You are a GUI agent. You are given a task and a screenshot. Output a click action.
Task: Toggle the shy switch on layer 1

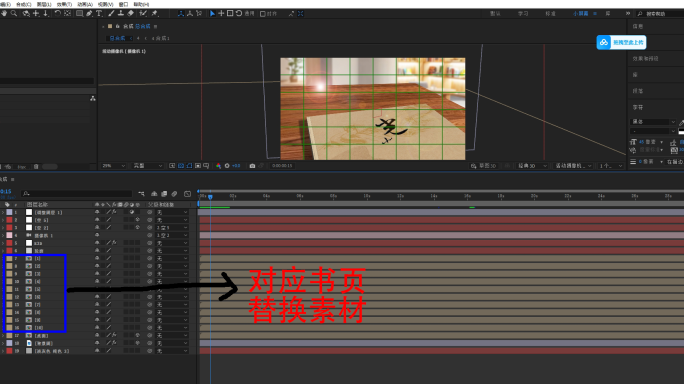pyautogui.click(x=97, y=212)
